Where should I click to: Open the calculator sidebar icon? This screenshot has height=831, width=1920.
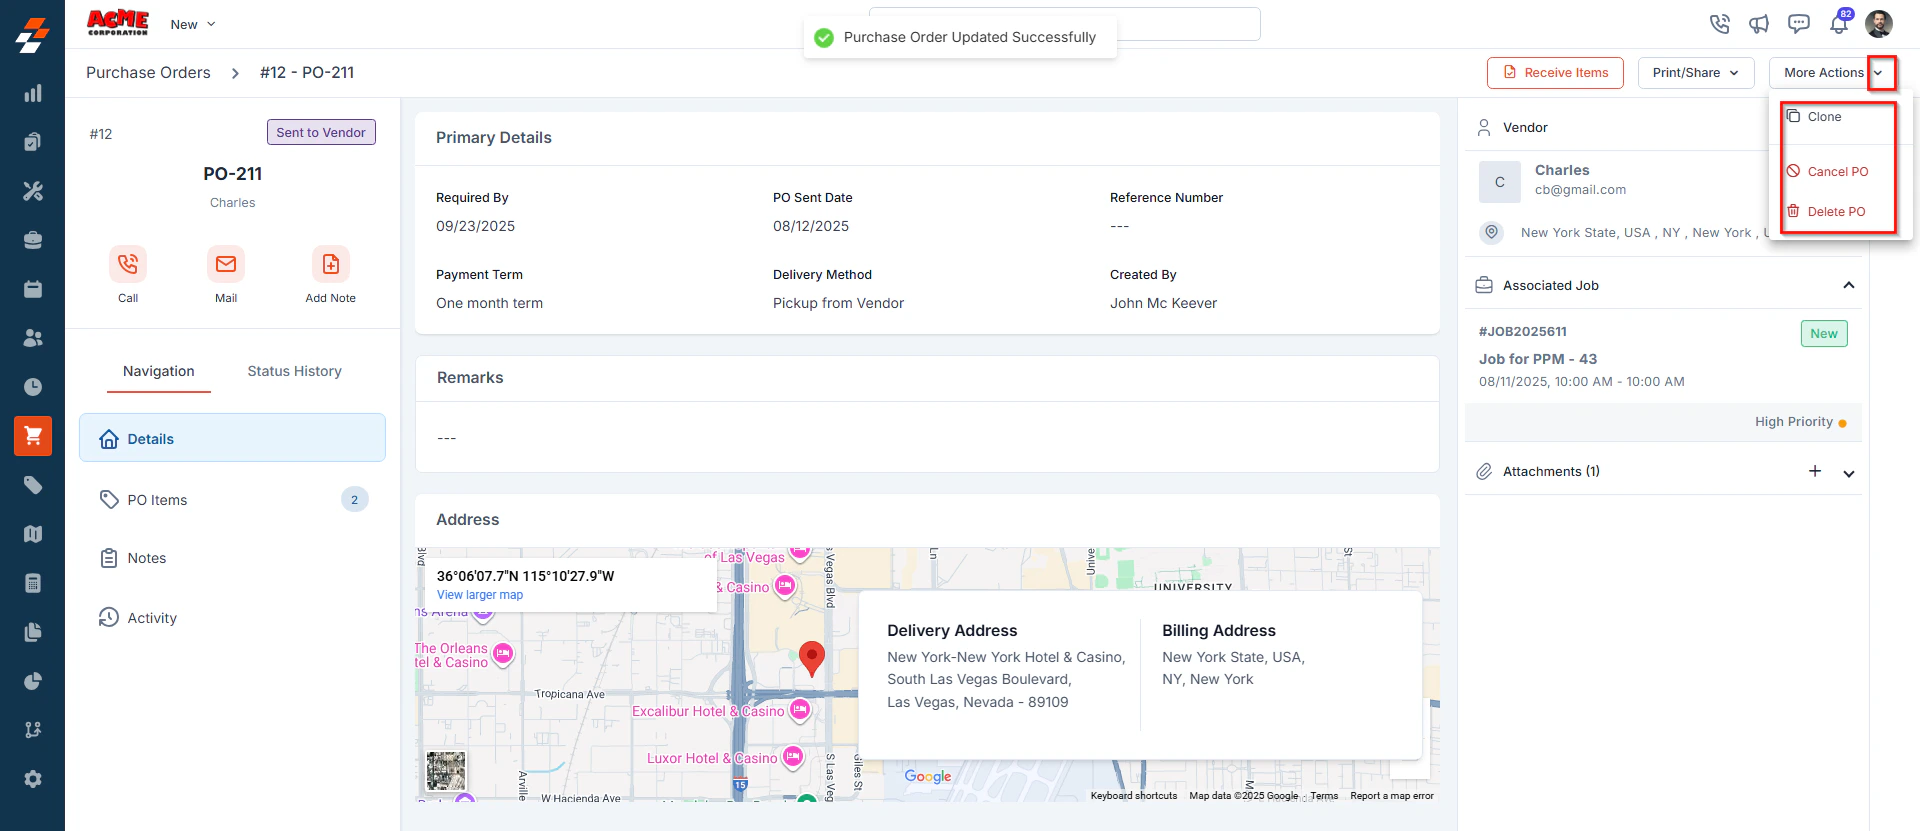tap(33, 583)
